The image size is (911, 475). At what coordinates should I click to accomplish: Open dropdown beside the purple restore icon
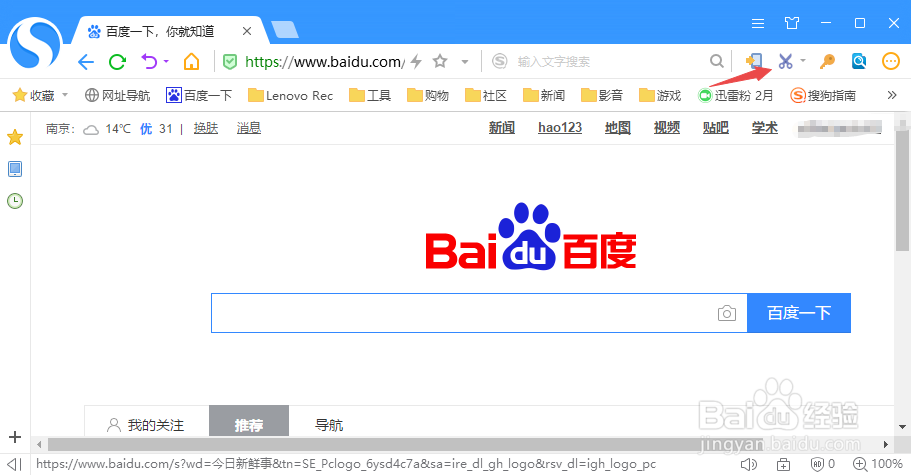pos(166,61)
